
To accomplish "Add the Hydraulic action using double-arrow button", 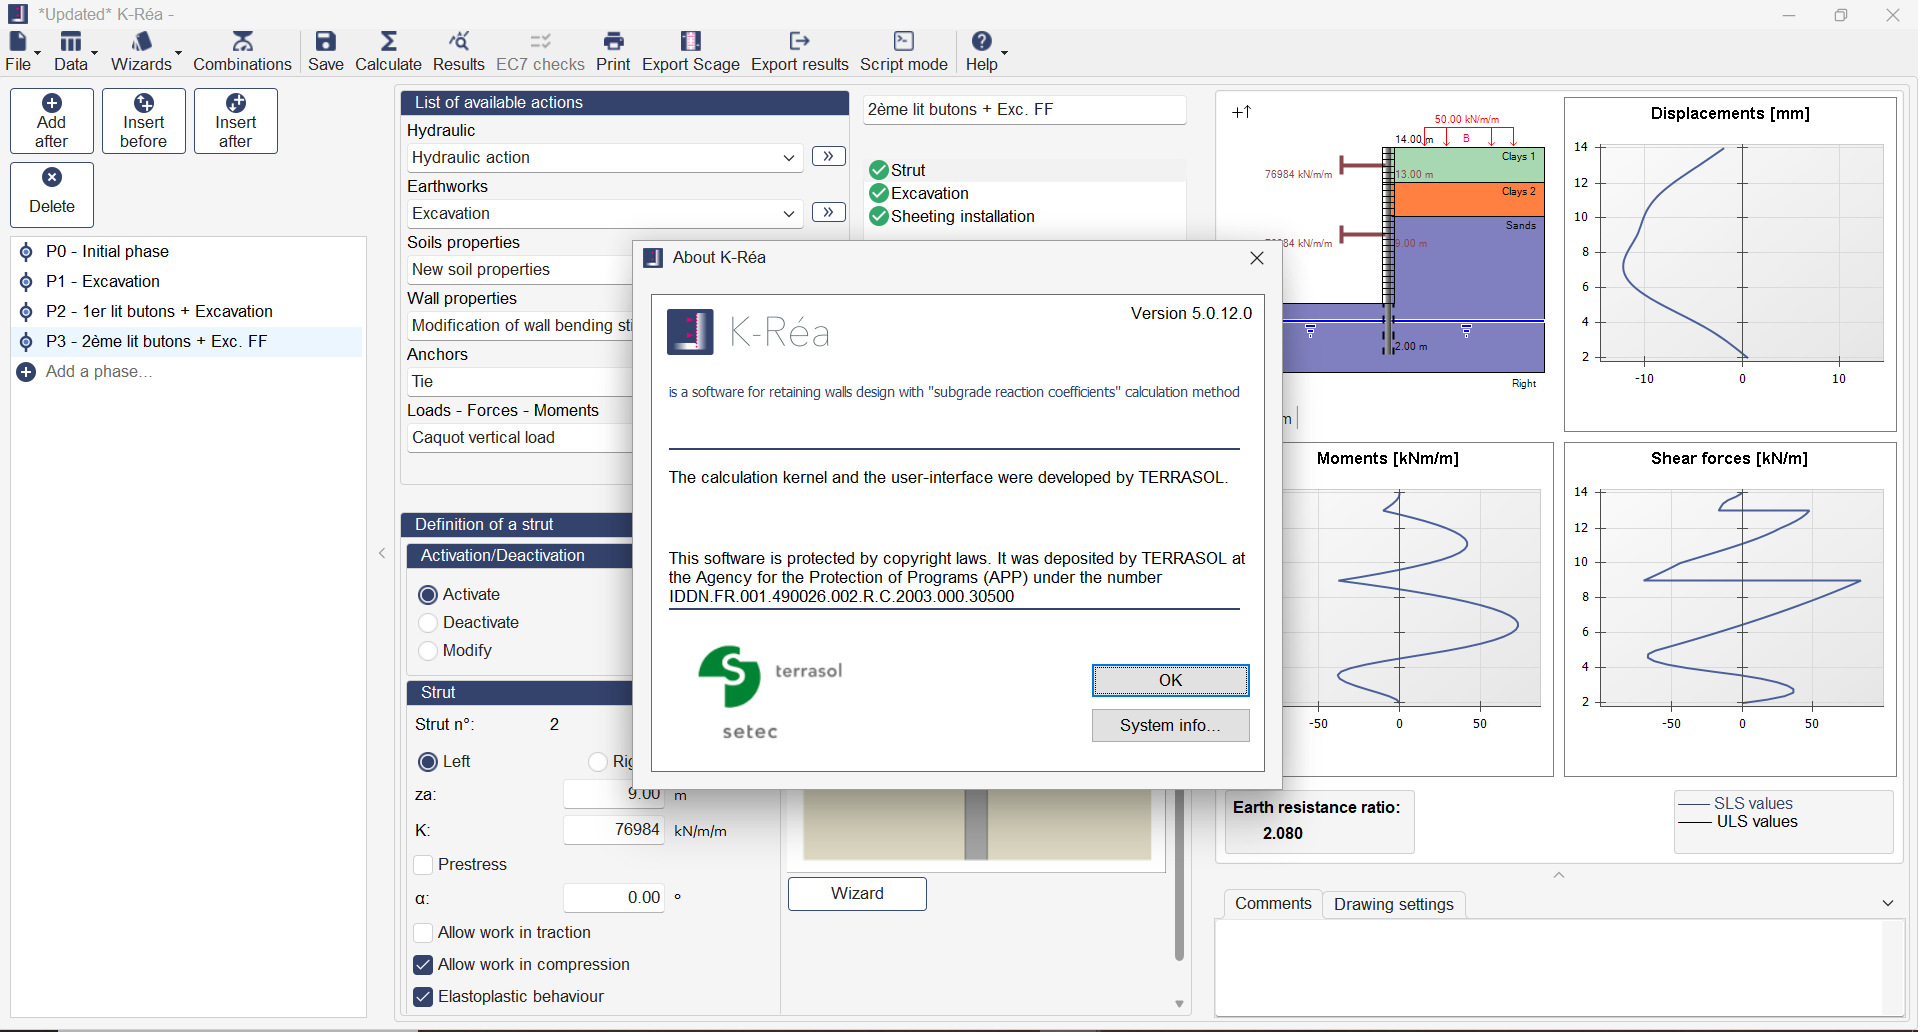I will (829, 156).
